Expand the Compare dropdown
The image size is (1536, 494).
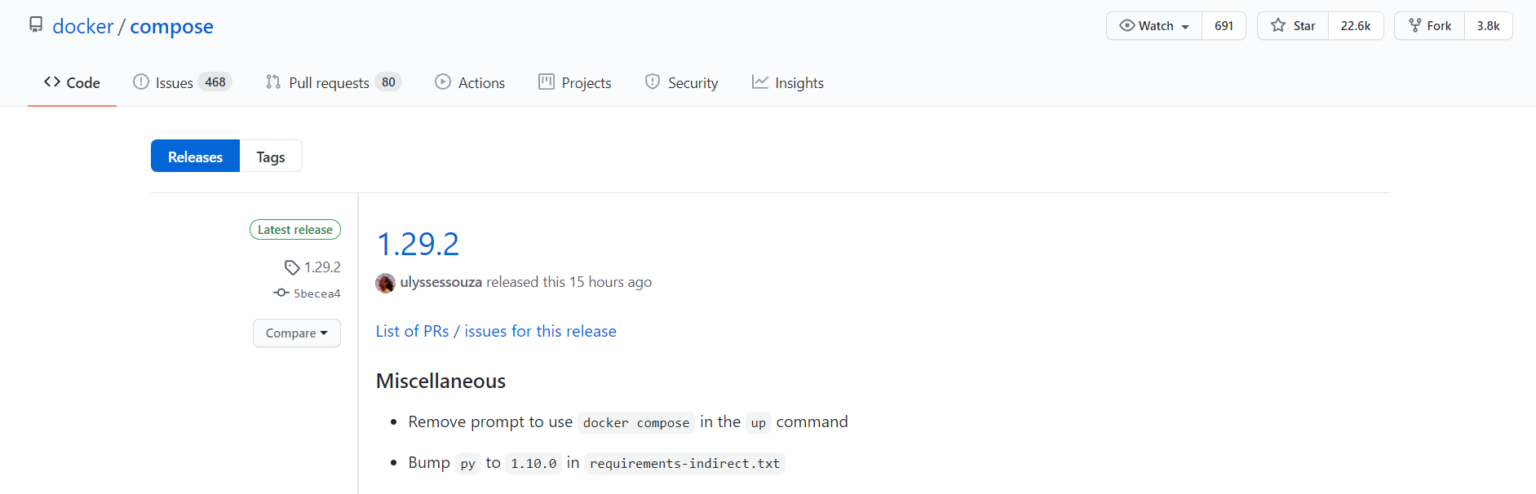point(297,333)
